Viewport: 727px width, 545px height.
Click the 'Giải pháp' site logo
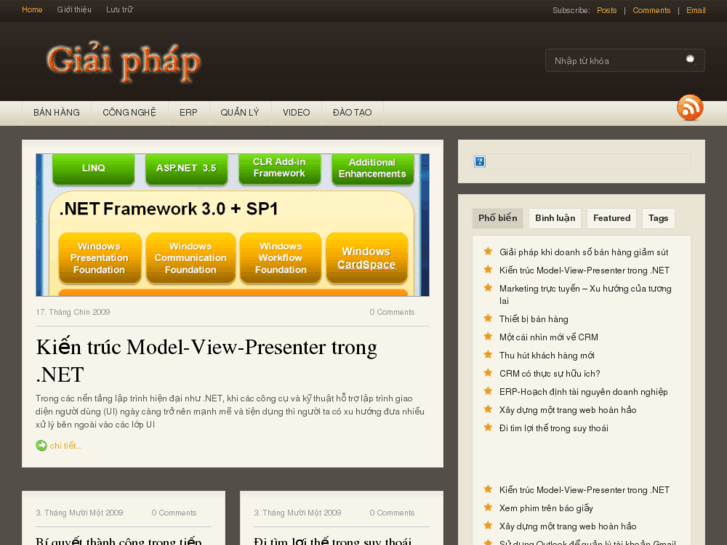coord(123,63)
